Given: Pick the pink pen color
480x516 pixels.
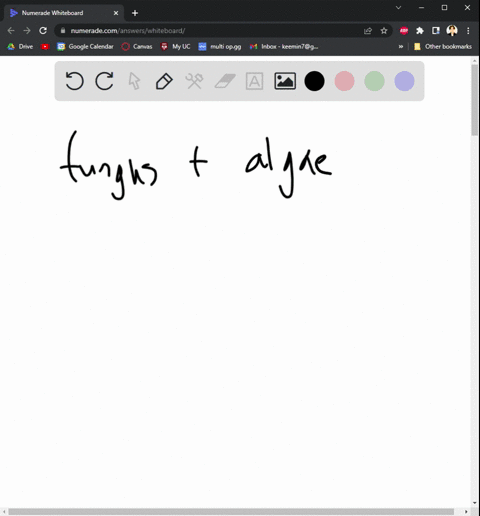Looking at the screenshot, I should (x=344, y=81).
